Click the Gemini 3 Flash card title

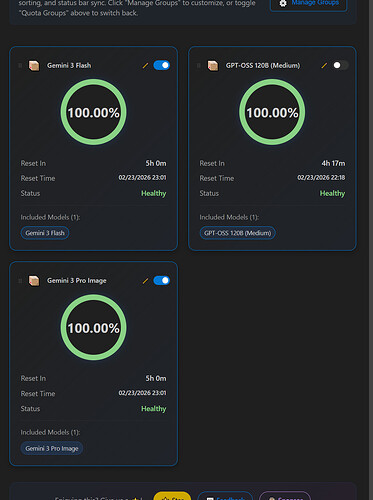point(69,66)
